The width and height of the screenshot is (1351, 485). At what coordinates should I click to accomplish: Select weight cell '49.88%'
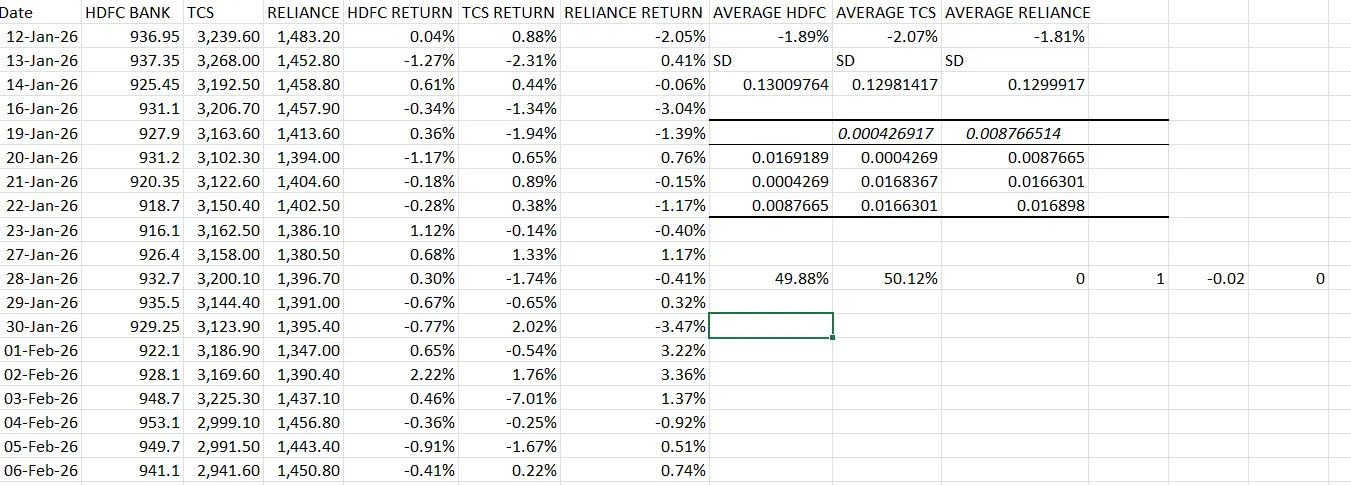click(x=770, y=278)
